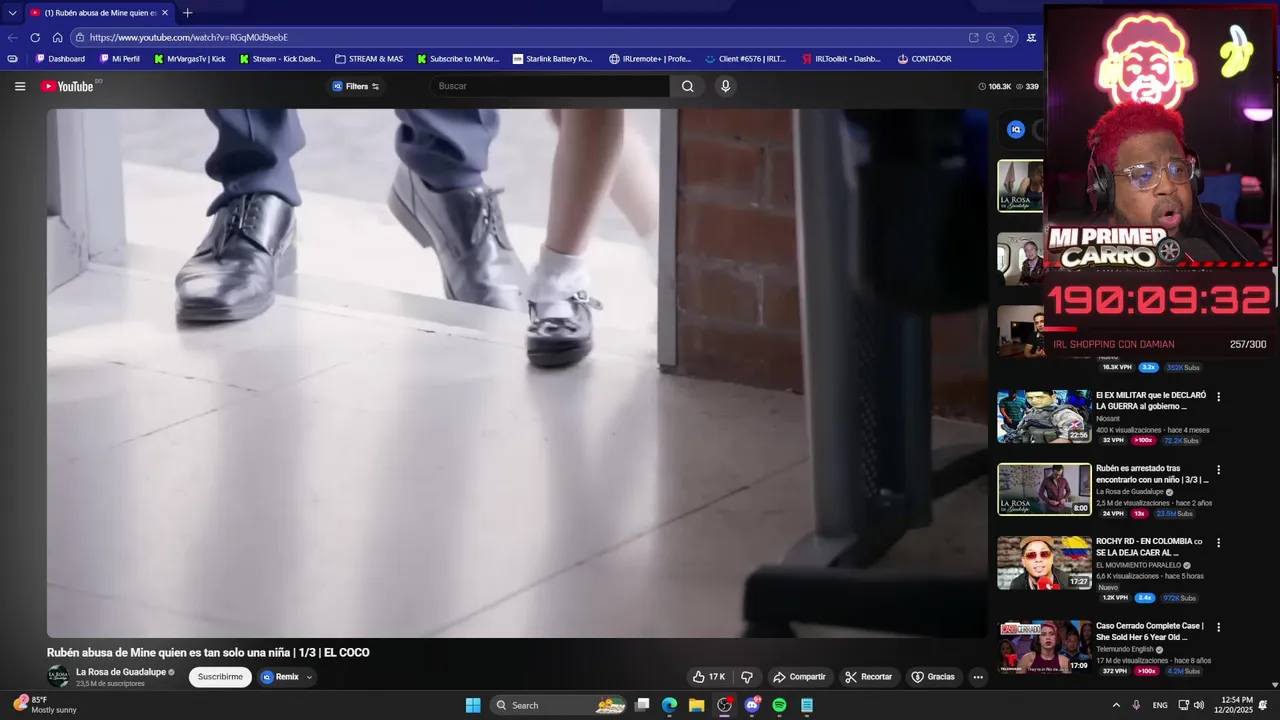The height and width of the screenshot is (720, 1280).
Task: Click the Recortar clip button
Action: click(868, 677)
